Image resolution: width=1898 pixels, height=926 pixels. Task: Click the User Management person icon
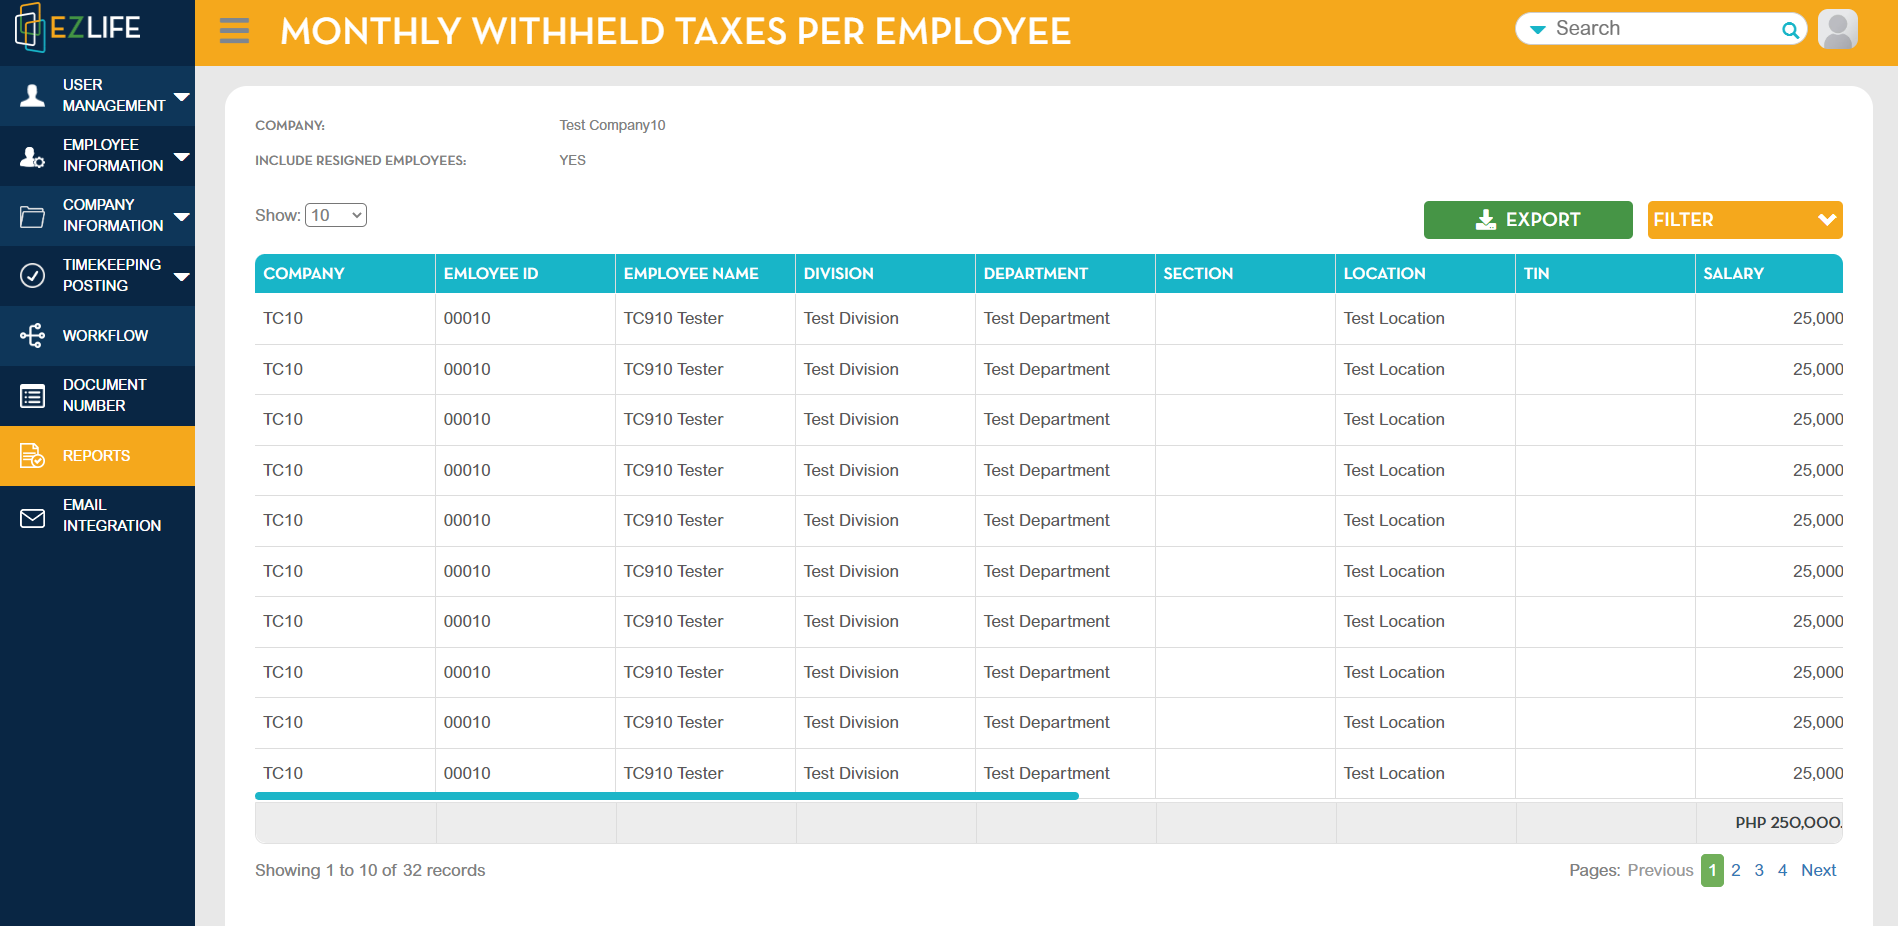coord(32,95)
